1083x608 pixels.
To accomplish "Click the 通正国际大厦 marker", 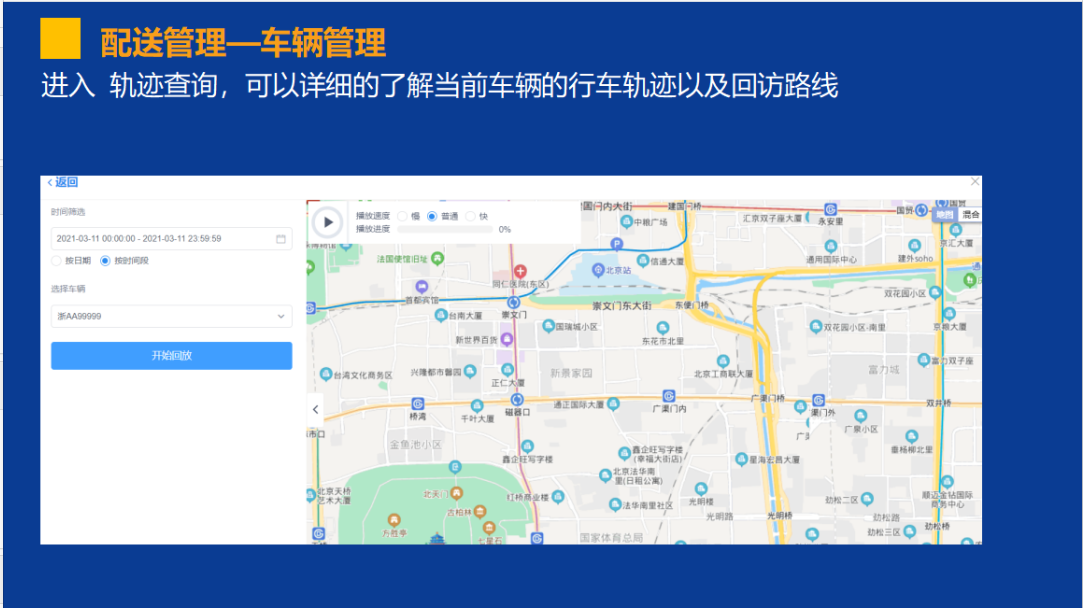I will (x=613, y=404).
